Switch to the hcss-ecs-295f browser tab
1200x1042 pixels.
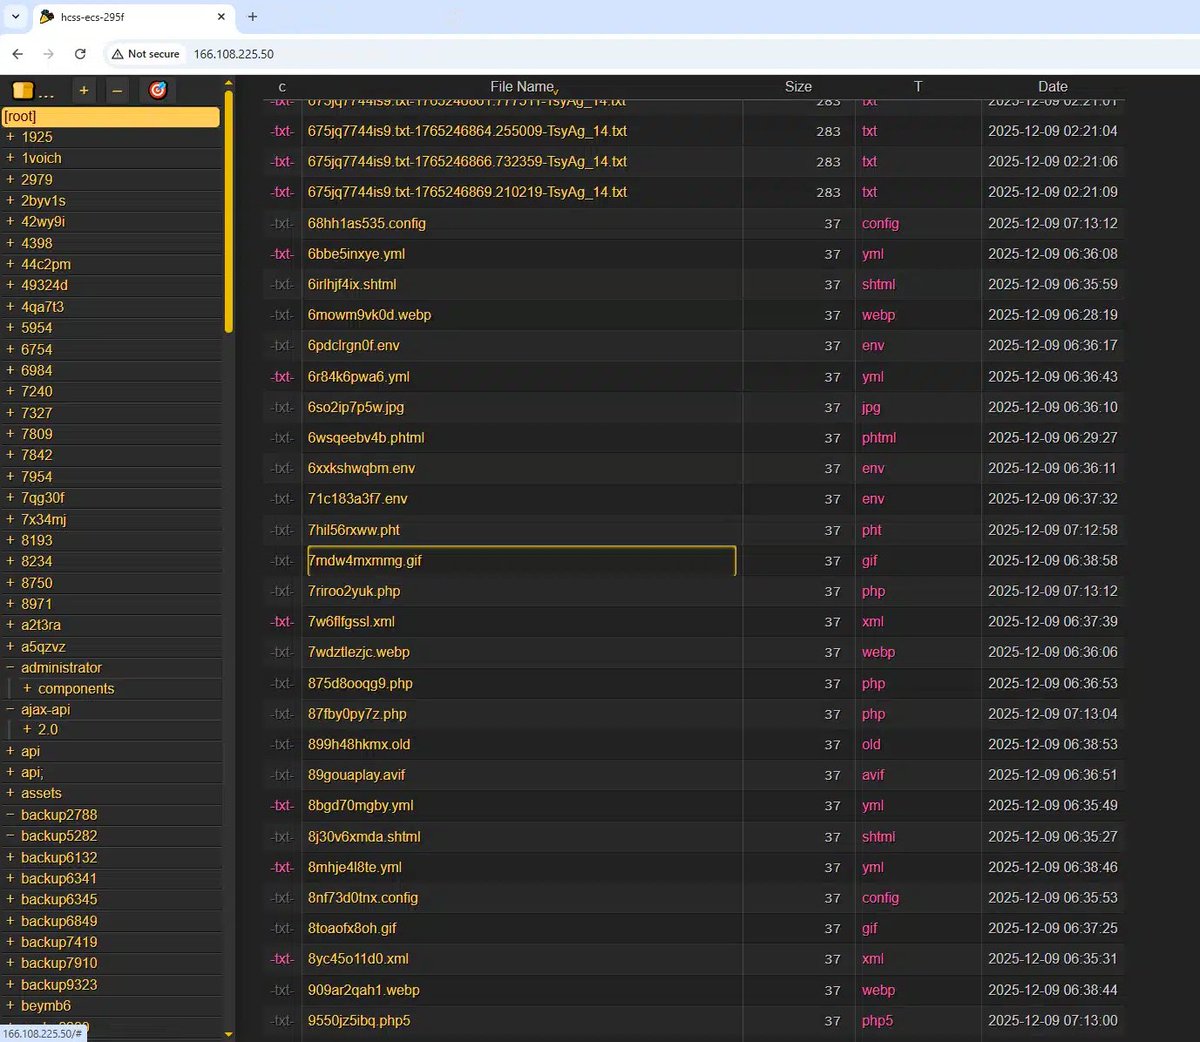pyautogui.click(x=134, y=17)
